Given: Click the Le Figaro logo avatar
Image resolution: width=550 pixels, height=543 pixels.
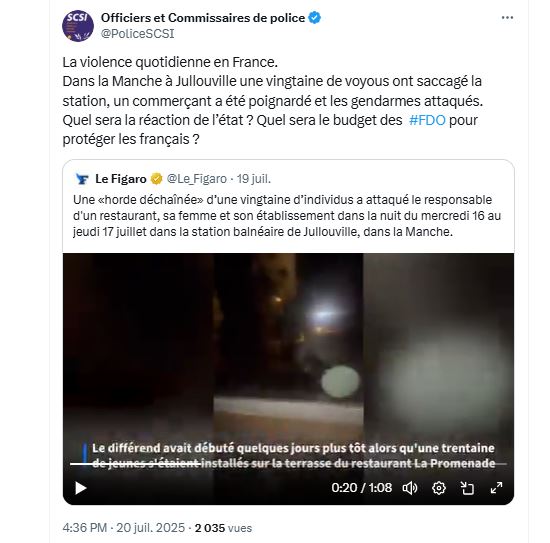Looking at the screenshot, I should 82,179.
